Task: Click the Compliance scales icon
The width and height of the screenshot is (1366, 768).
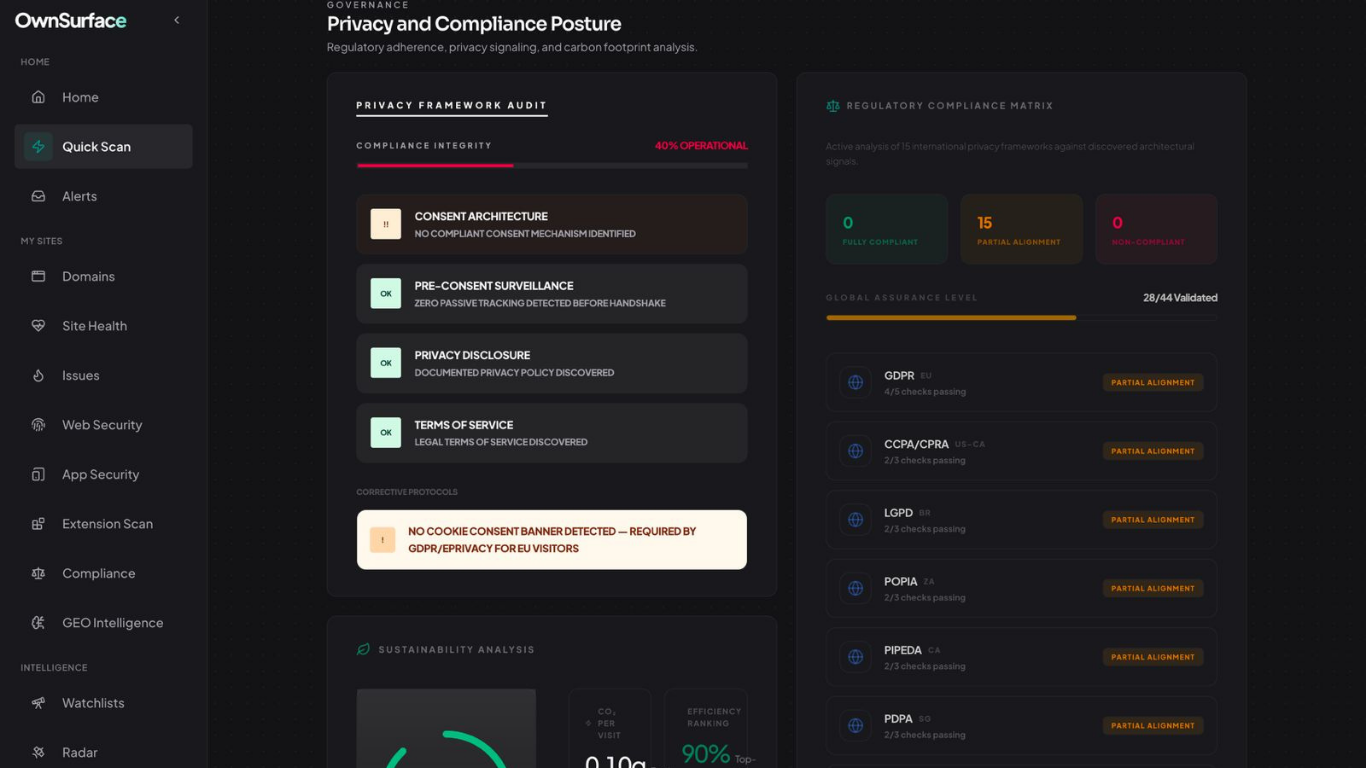Action: (38, 573)
